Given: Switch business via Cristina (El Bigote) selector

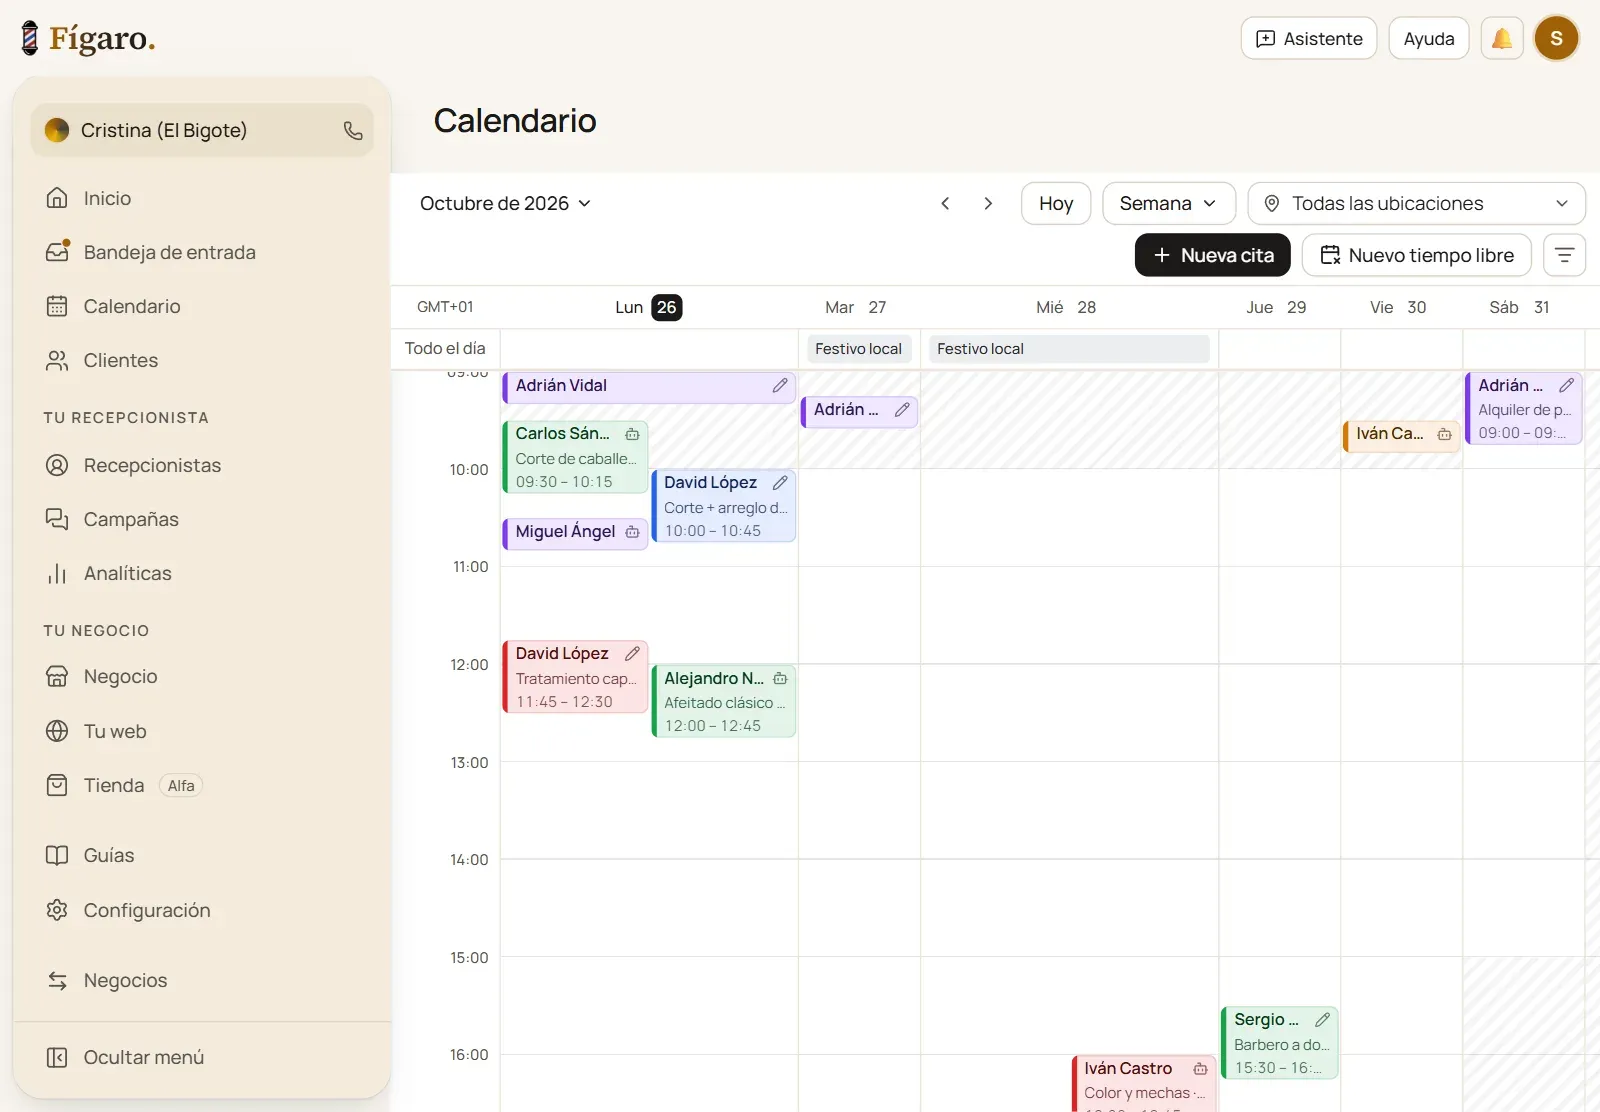Looking at the screenshot, I should (x=202, y=131).
